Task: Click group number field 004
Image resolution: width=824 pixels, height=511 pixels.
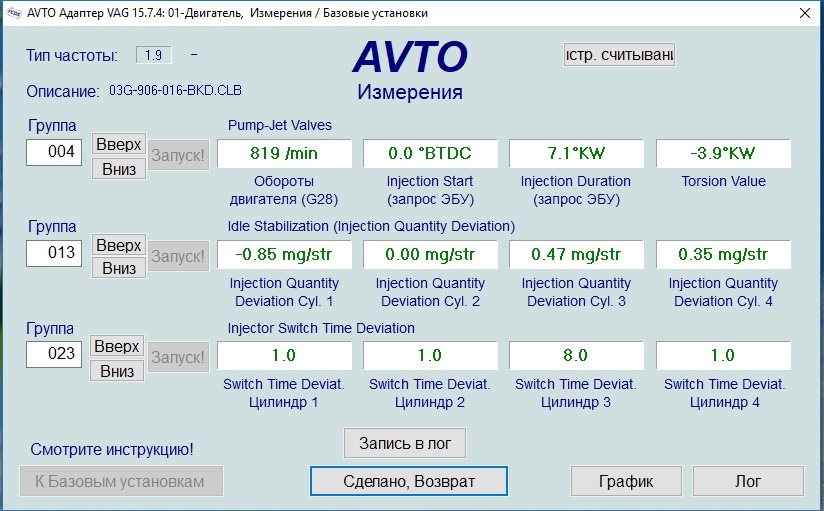Action: (x=54, y=152)
